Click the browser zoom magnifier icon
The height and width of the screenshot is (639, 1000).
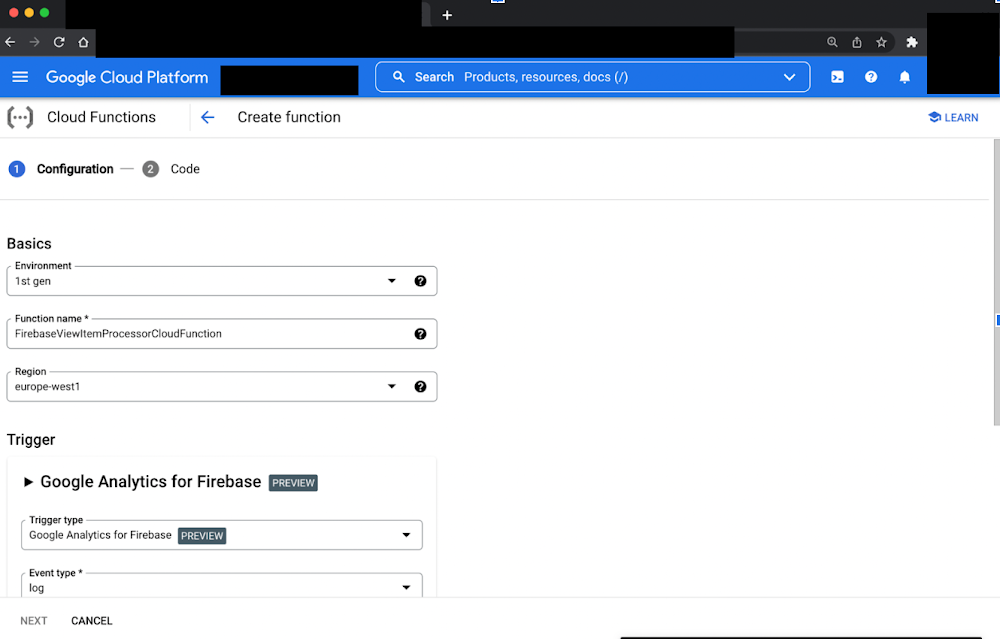point(832,42)
